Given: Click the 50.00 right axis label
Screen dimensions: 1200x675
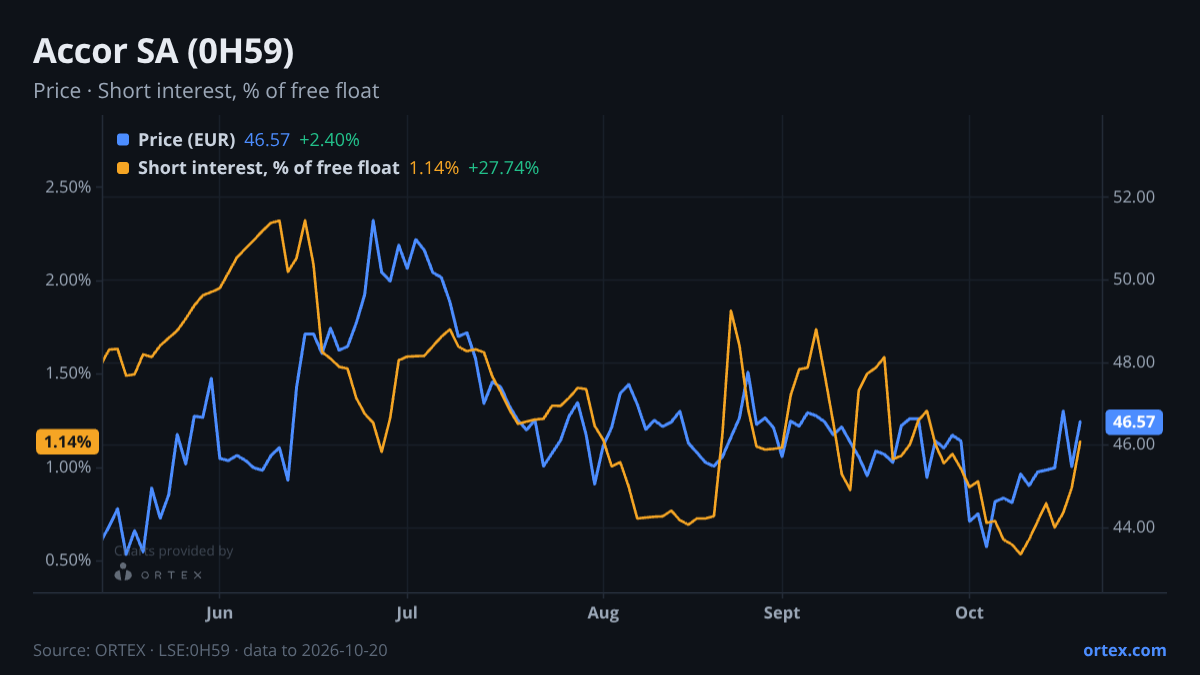Looking at the screenshot, I should click(x=1134, y=279).
